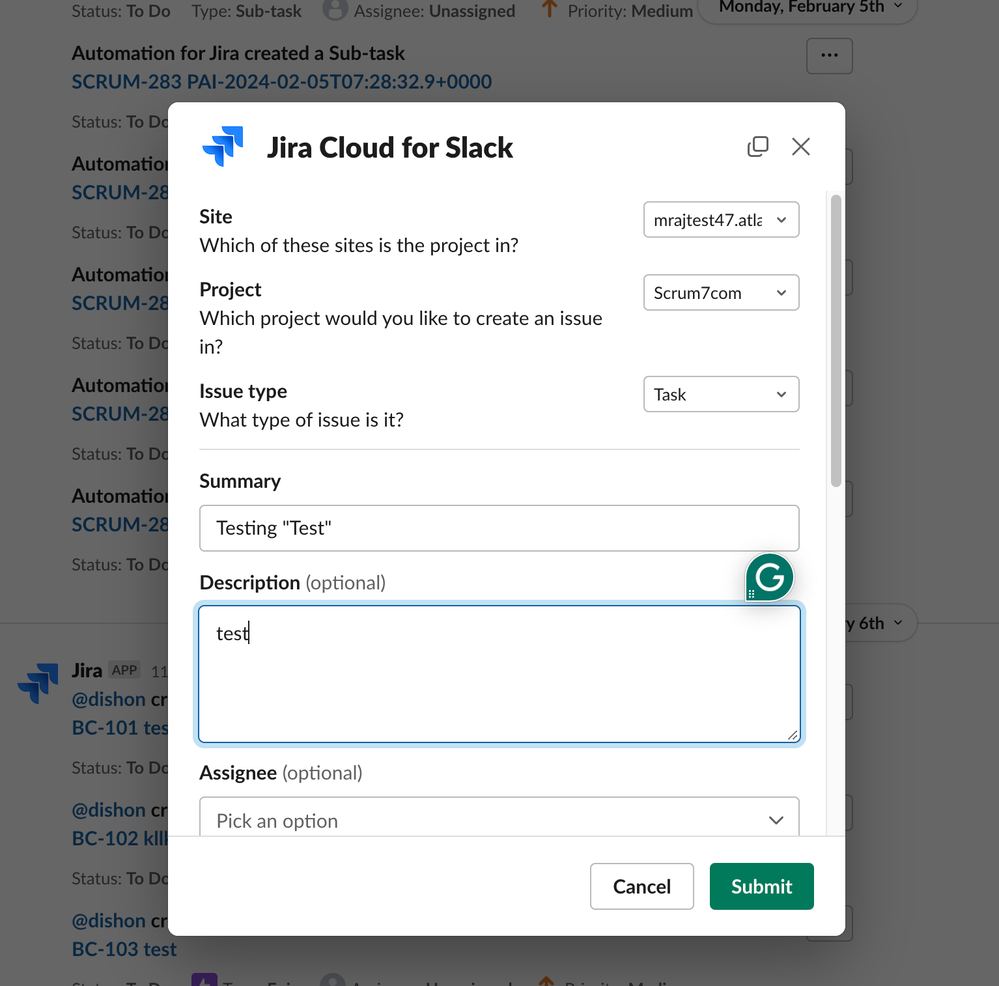
Task: Click the Jira Cloud for Slack logo
Action: pyautogui.click(x=223, y=147)
